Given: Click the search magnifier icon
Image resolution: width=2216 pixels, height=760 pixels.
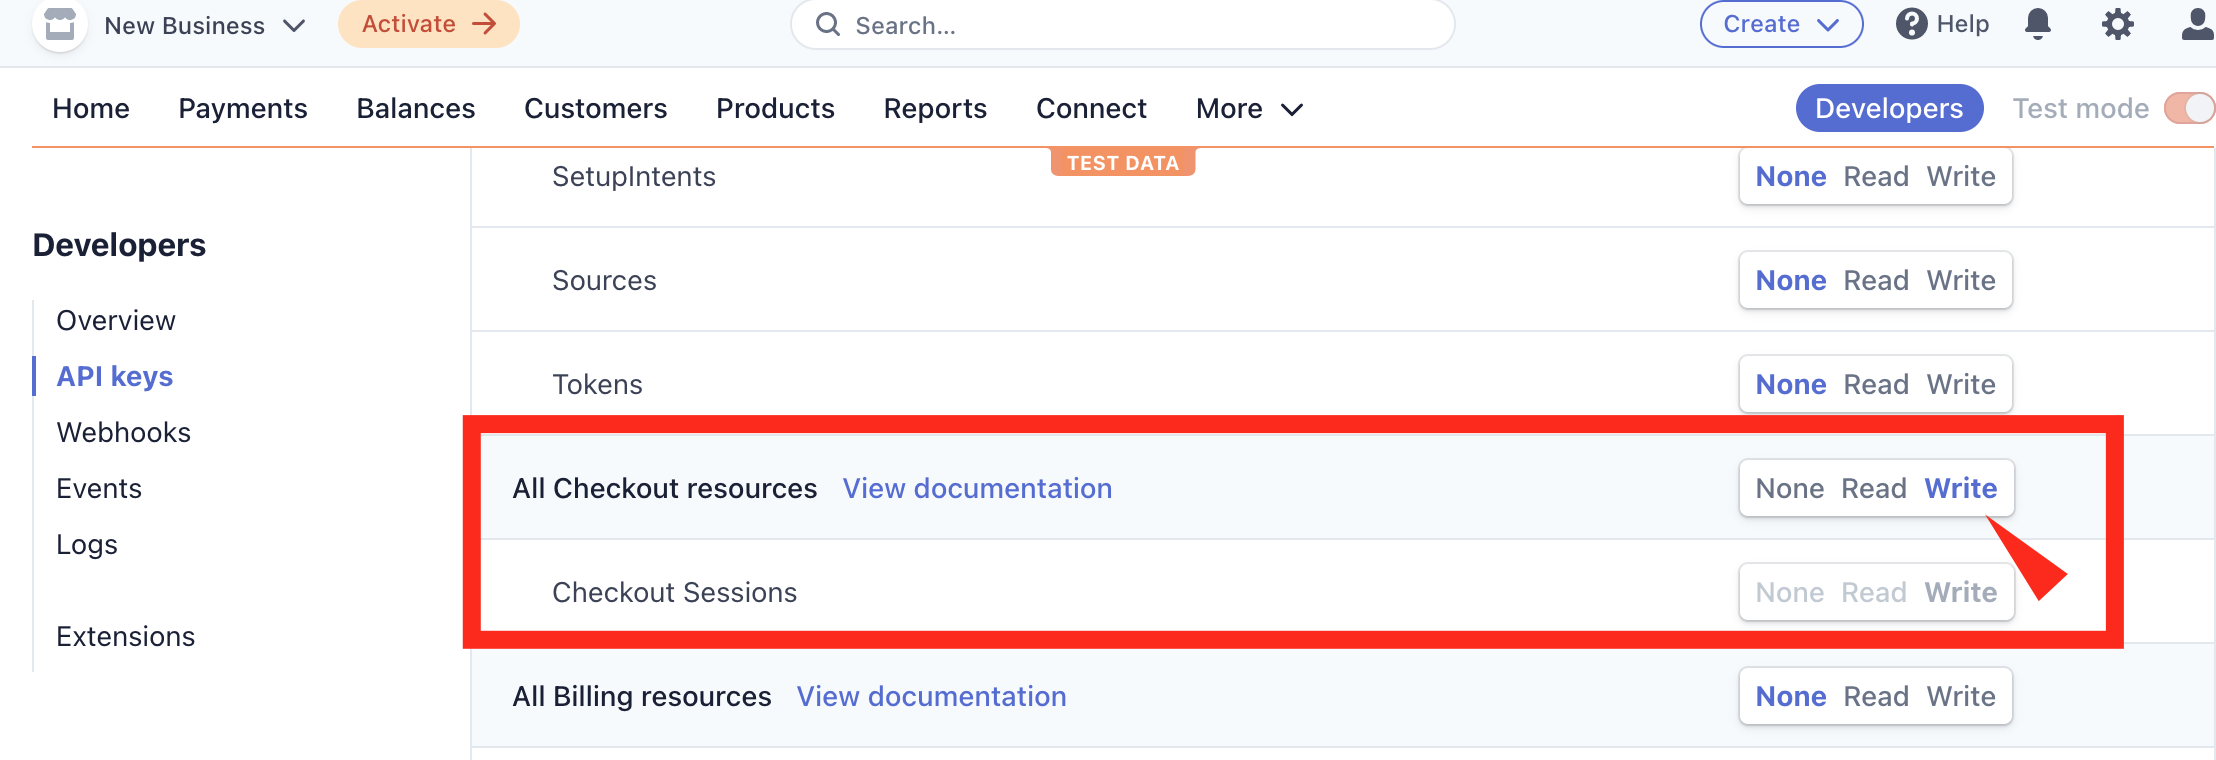Looking at the screenshot, I should [x=828, y=24].
